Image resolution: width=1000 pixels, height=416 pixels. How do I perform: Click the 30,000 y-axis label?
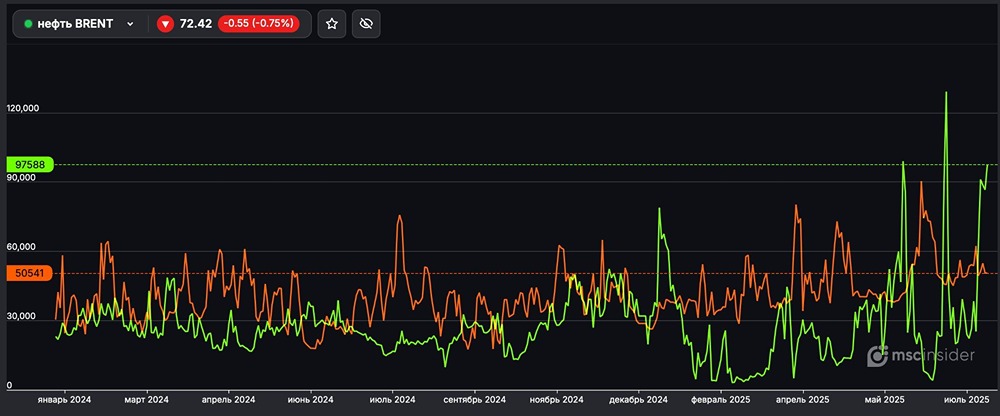point(22,316)
